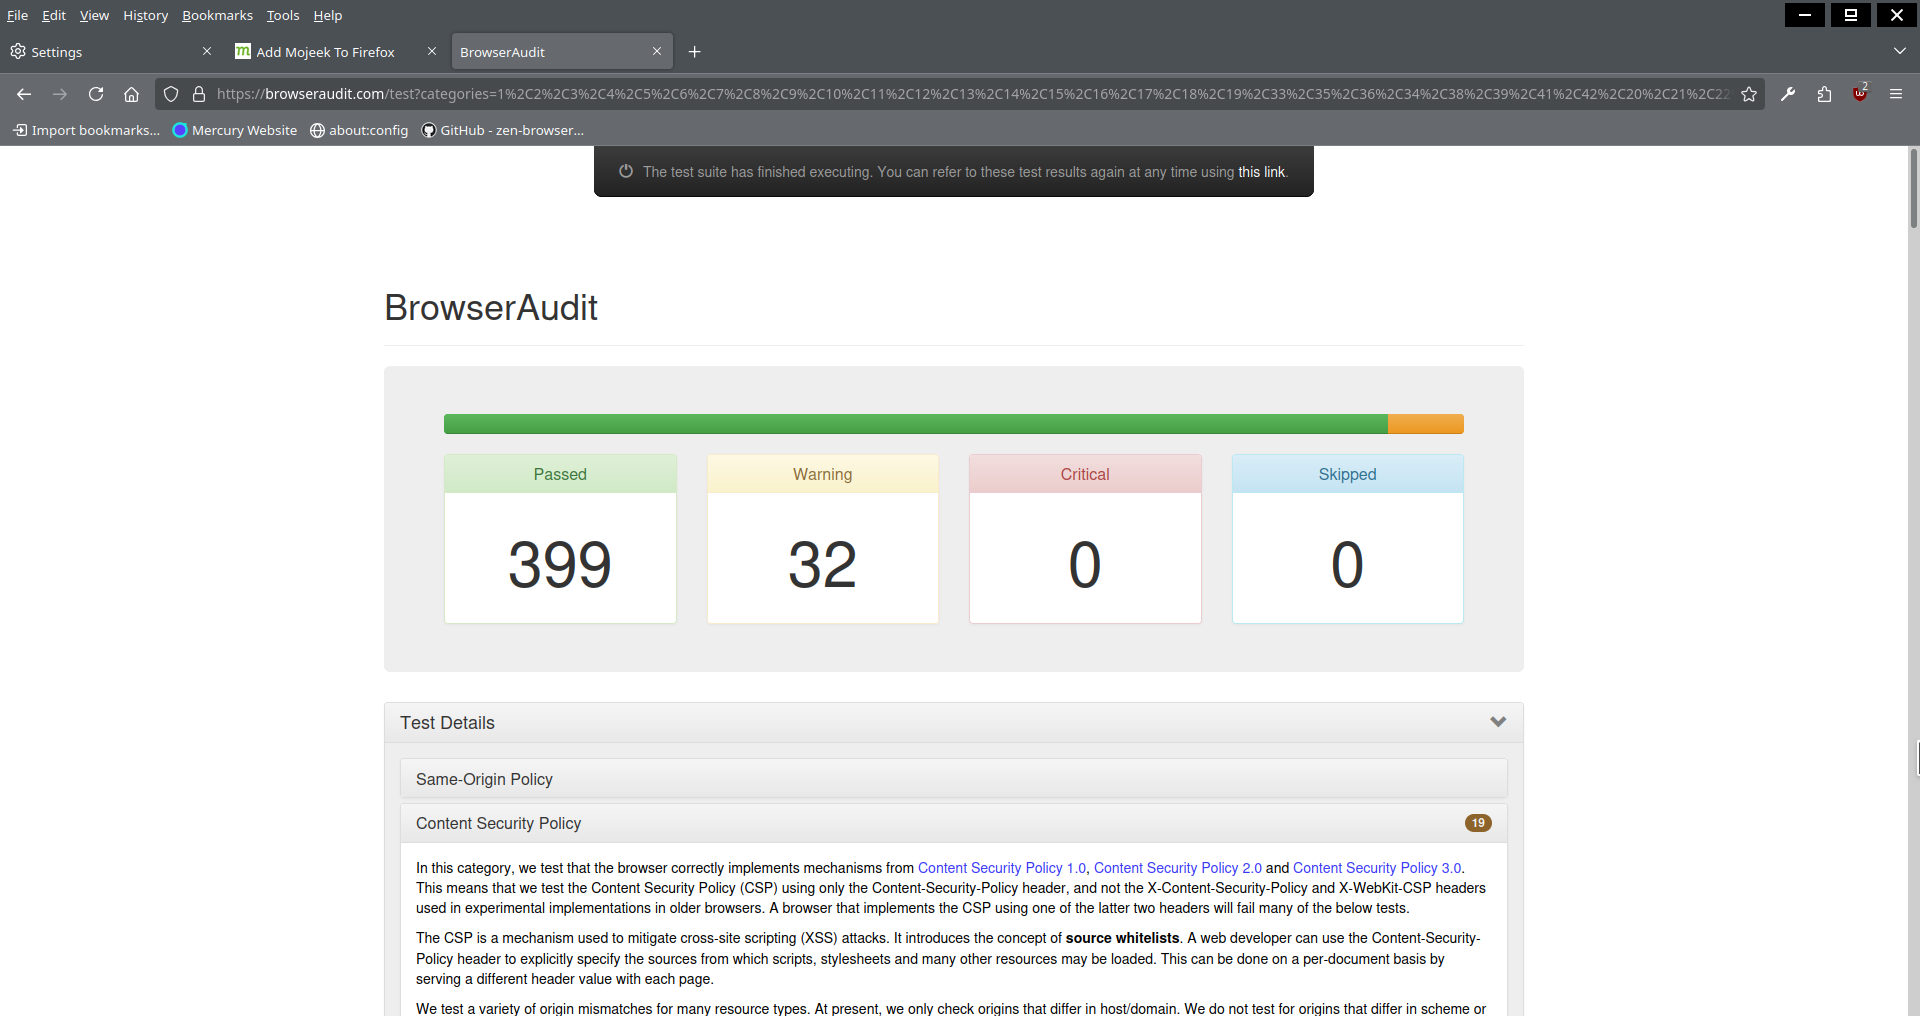The image size is (1920, 1016).
Task: Click the power icon in notification
Action: (x=626, y=171)
